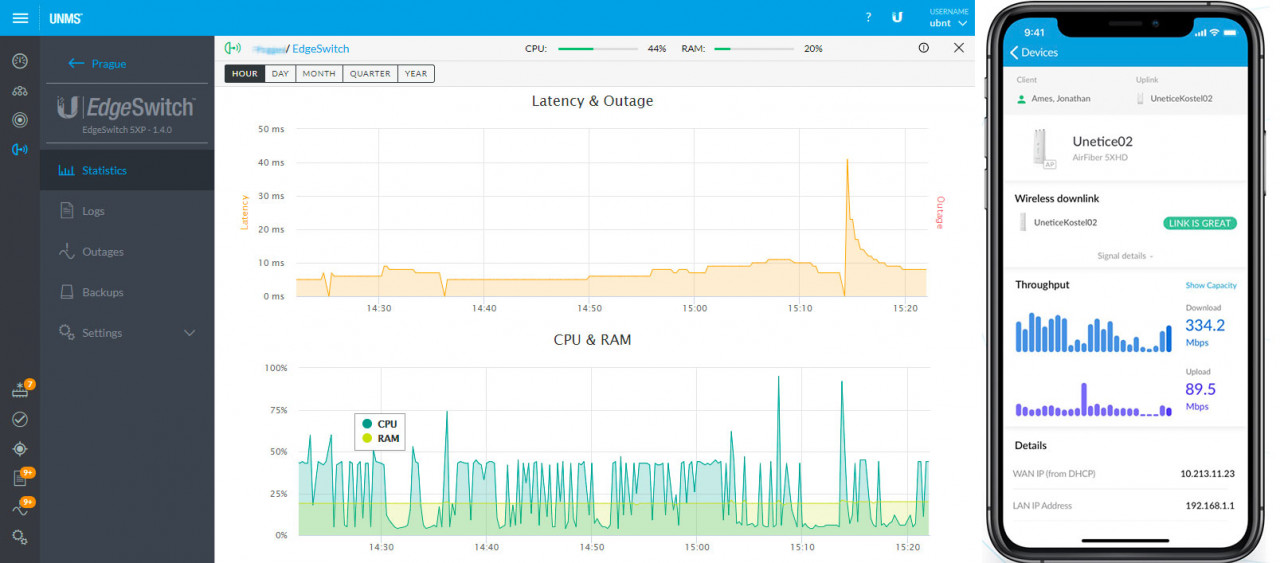The width and height of the screenshot is (1280, 563).
Task: Open the Statistics section
Action: pyautogui.click(x=128, y=171)
